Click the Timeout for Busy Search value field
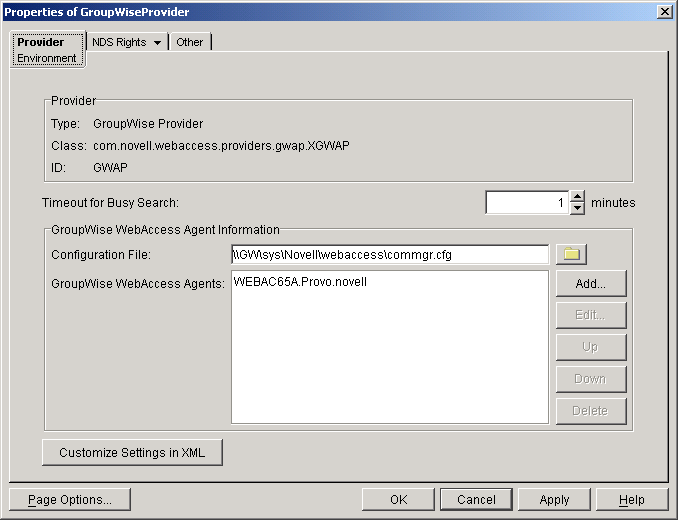 [528, 202]
